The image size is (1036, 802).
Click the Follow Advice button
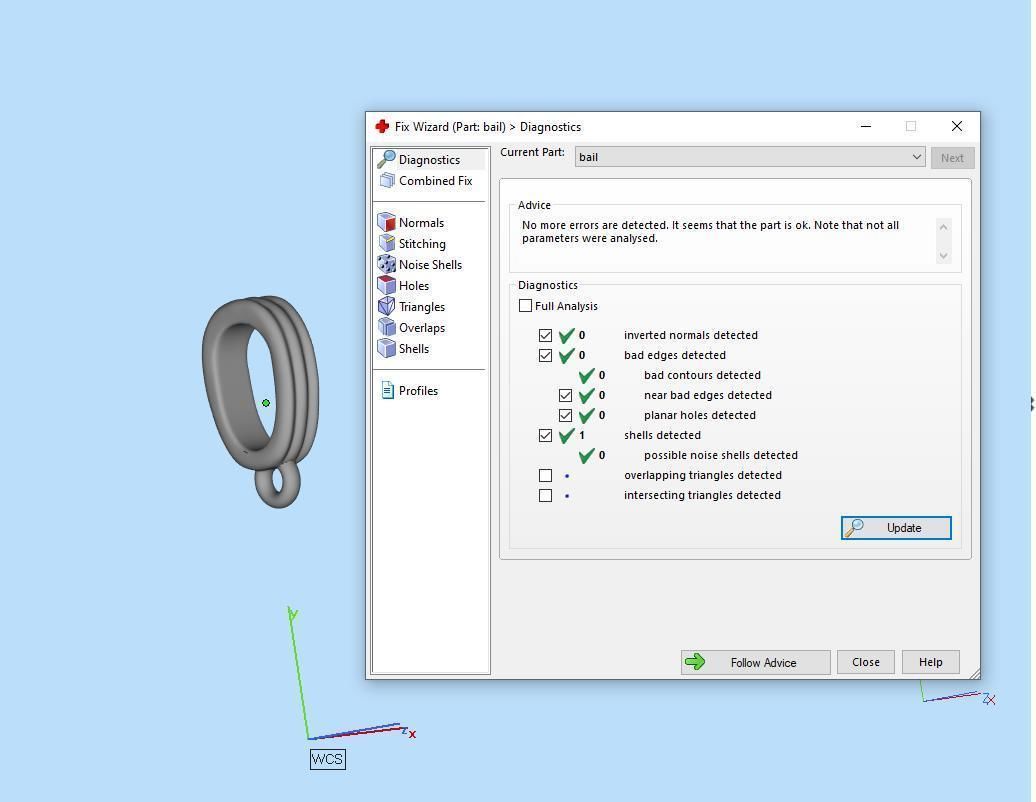(755, 662)
